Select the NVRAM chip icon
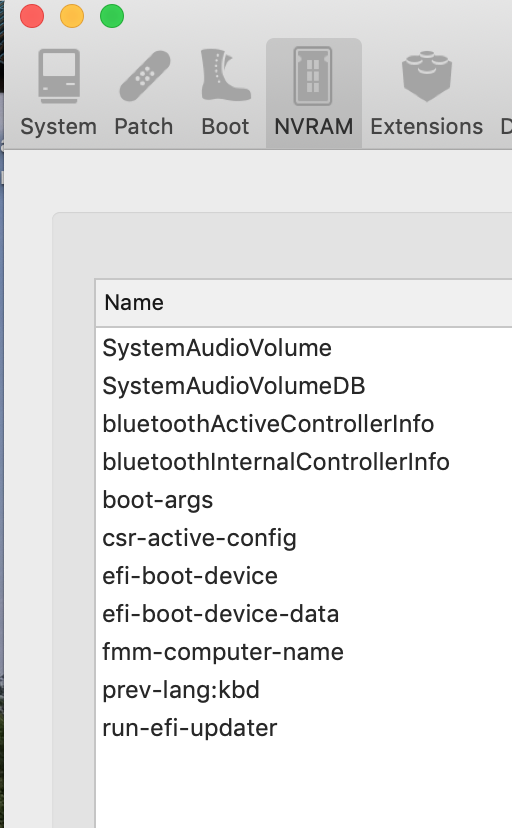The image size is (512, 828). tap(314, 76)
